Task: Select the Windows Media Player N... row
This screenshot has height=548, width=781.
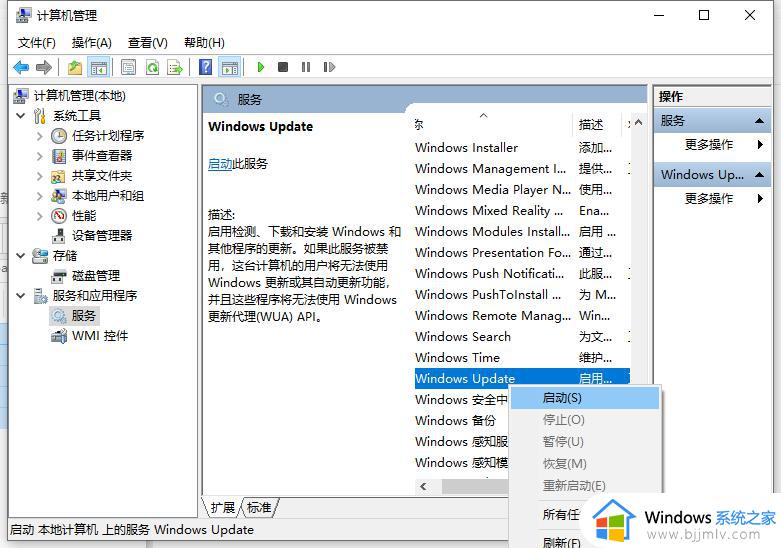Action: point(522,189)
